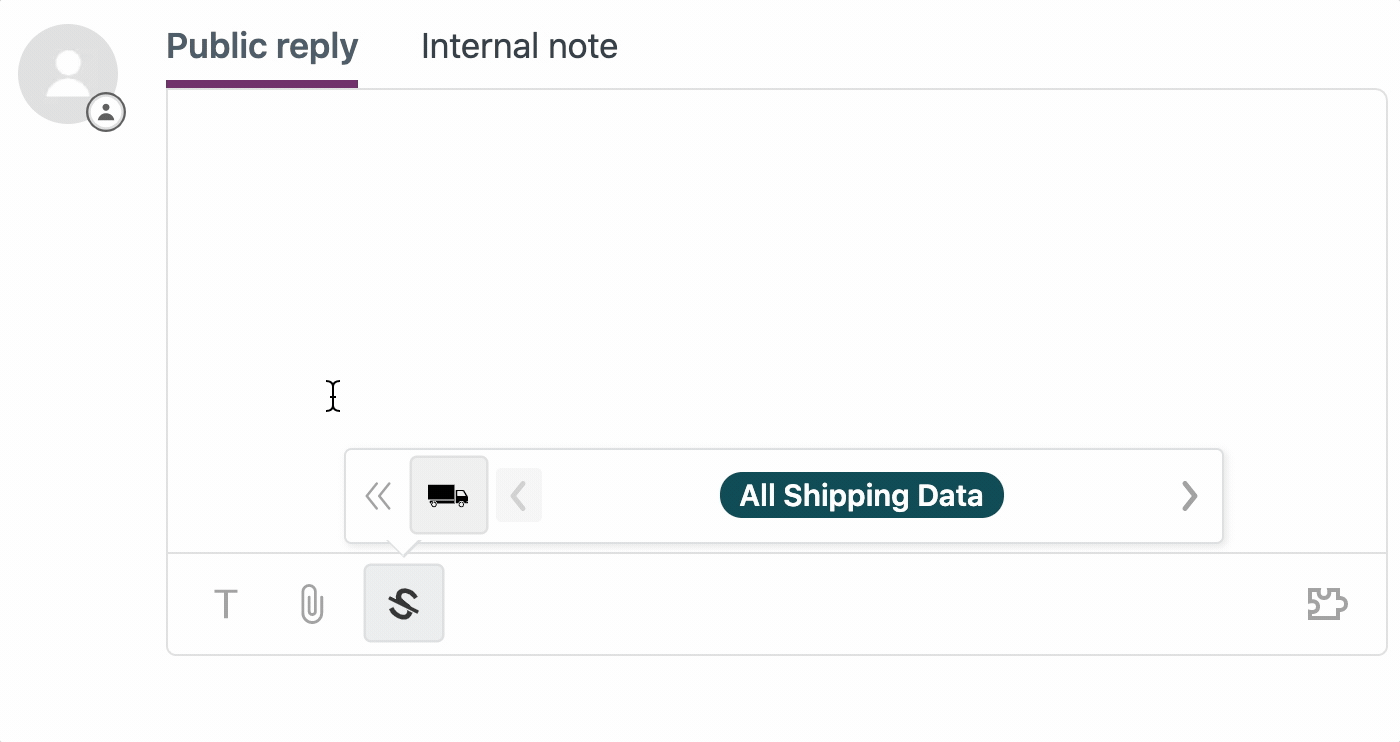The width and height of the screenshot is (1400, 742).
Task: Click the All Shipping Data pill
Action: point(862,495)
